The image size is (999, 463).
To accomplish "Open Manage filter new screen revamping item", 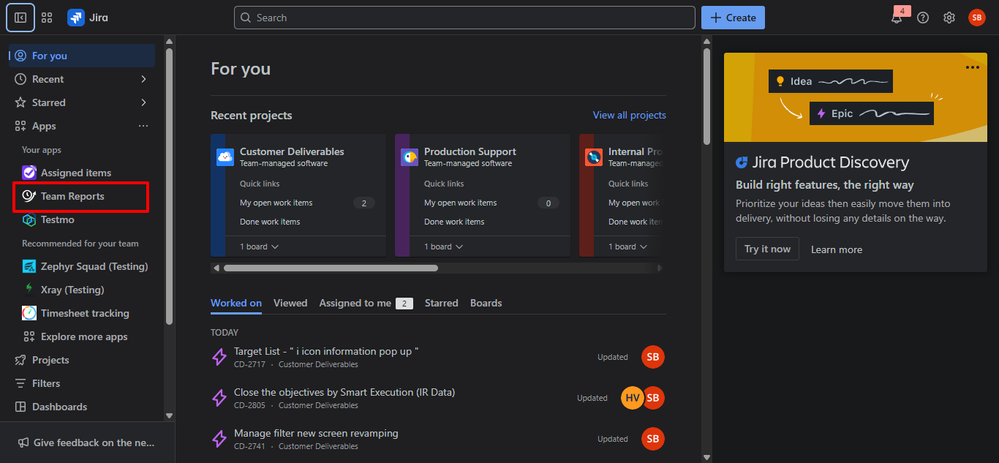I will tap(316, 433).
